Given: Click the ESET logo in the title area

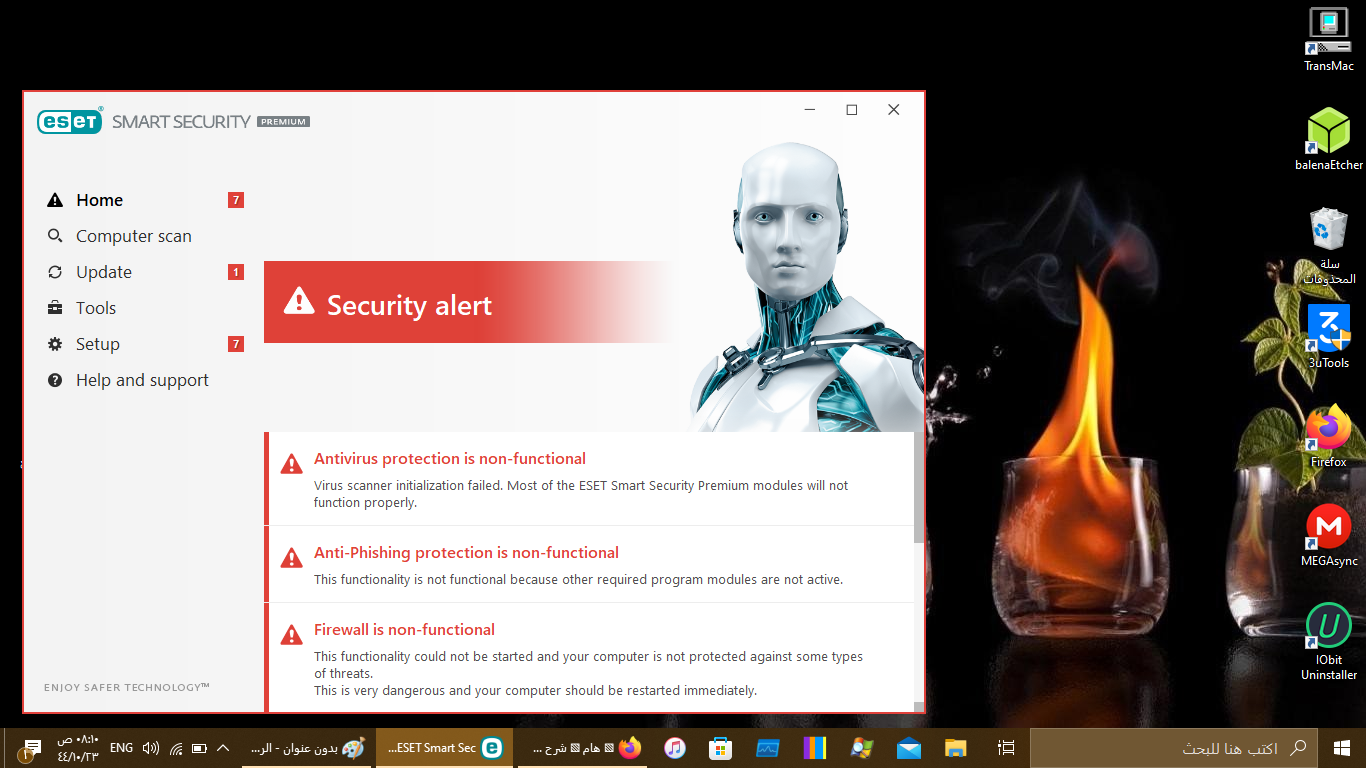Looking at the screenshot, I should click(x=70, y=121).
